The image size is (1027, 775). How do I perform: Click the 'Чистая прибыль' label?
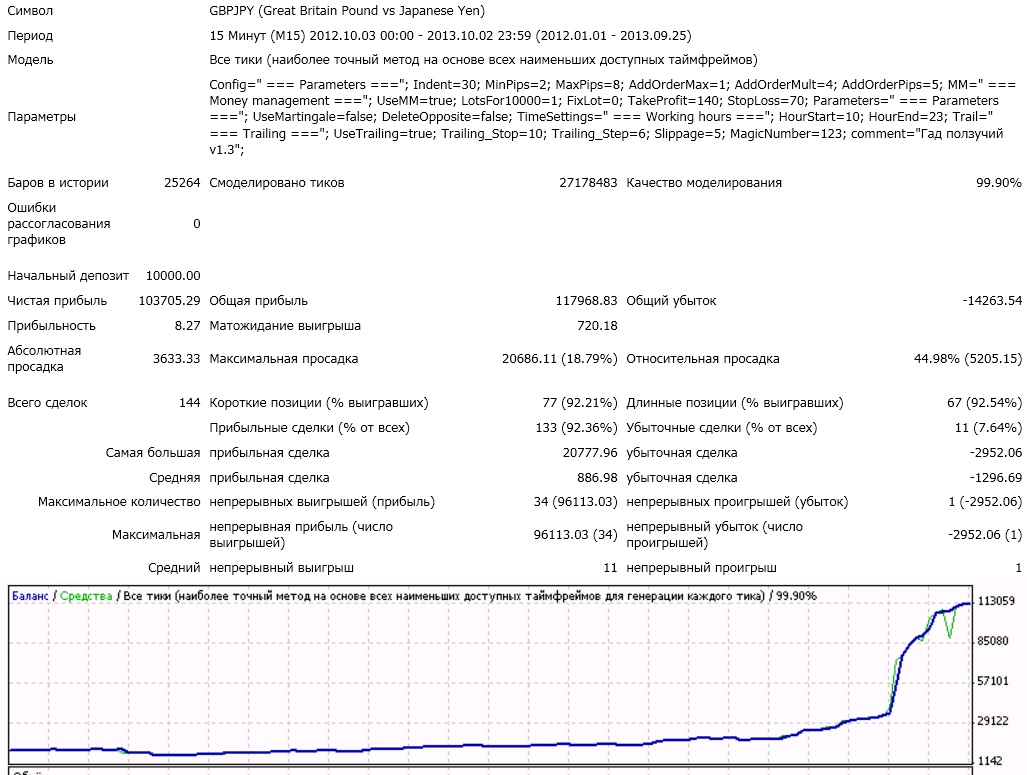(57, 301)
